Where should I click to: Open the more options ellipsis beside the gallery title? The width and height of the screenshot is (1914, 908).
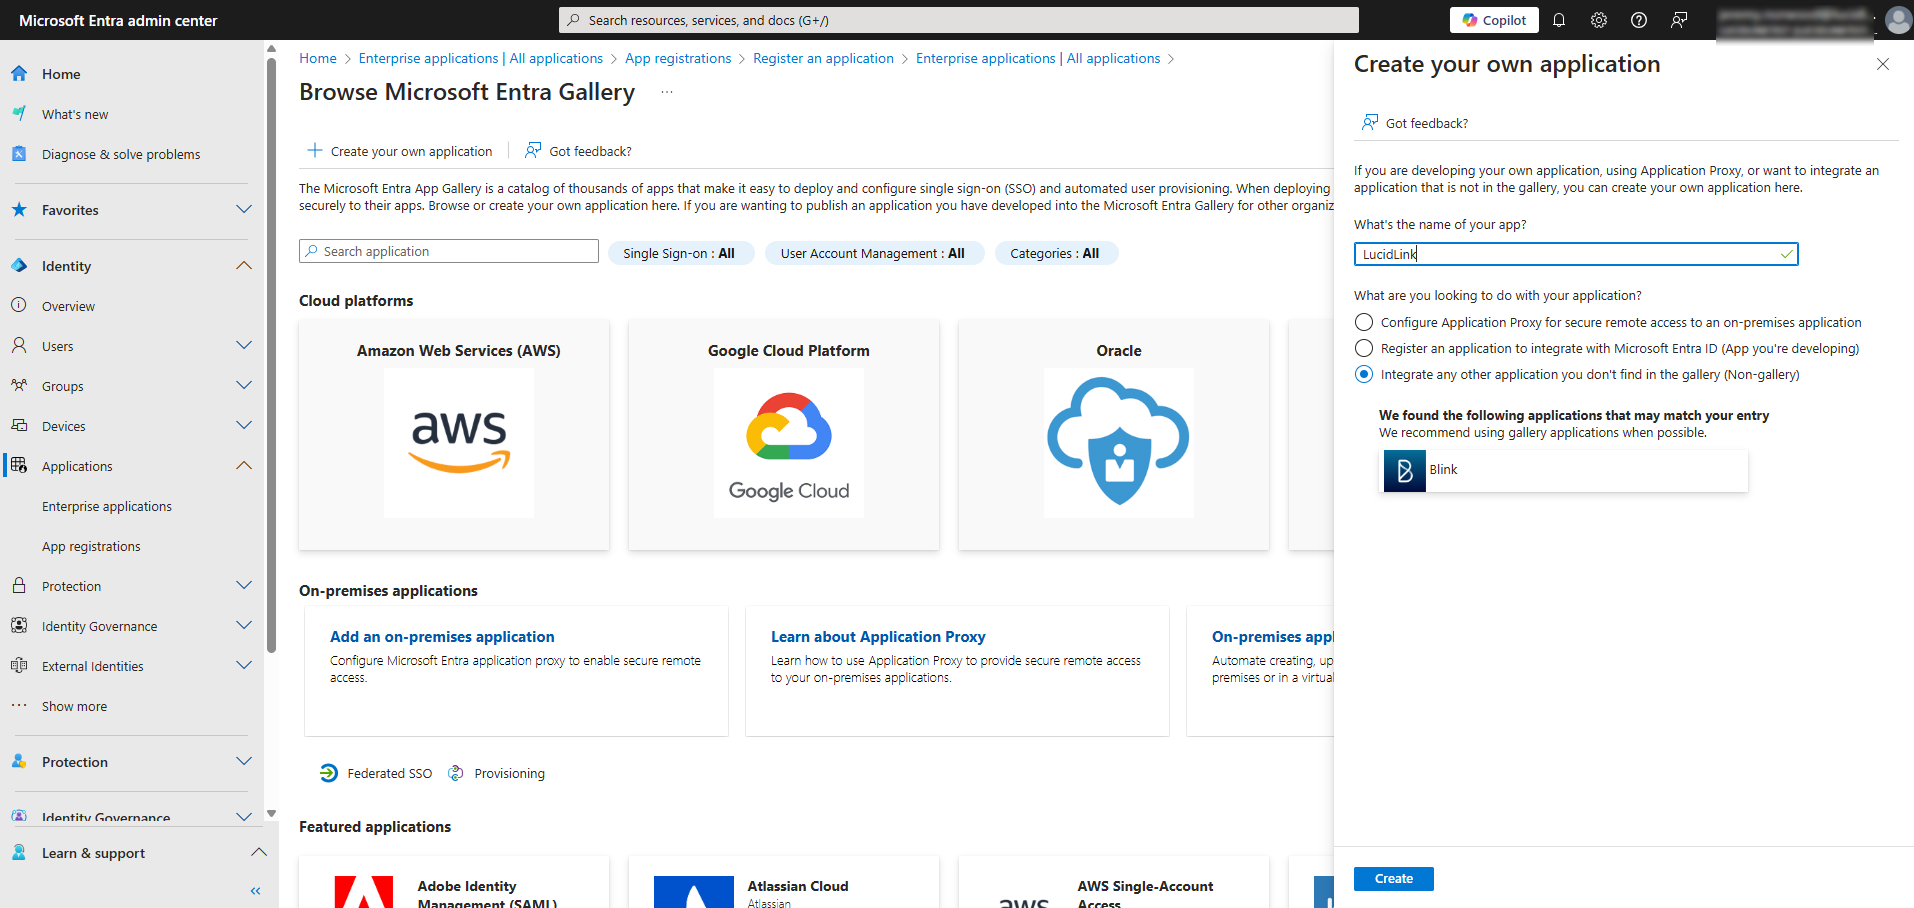667,92
